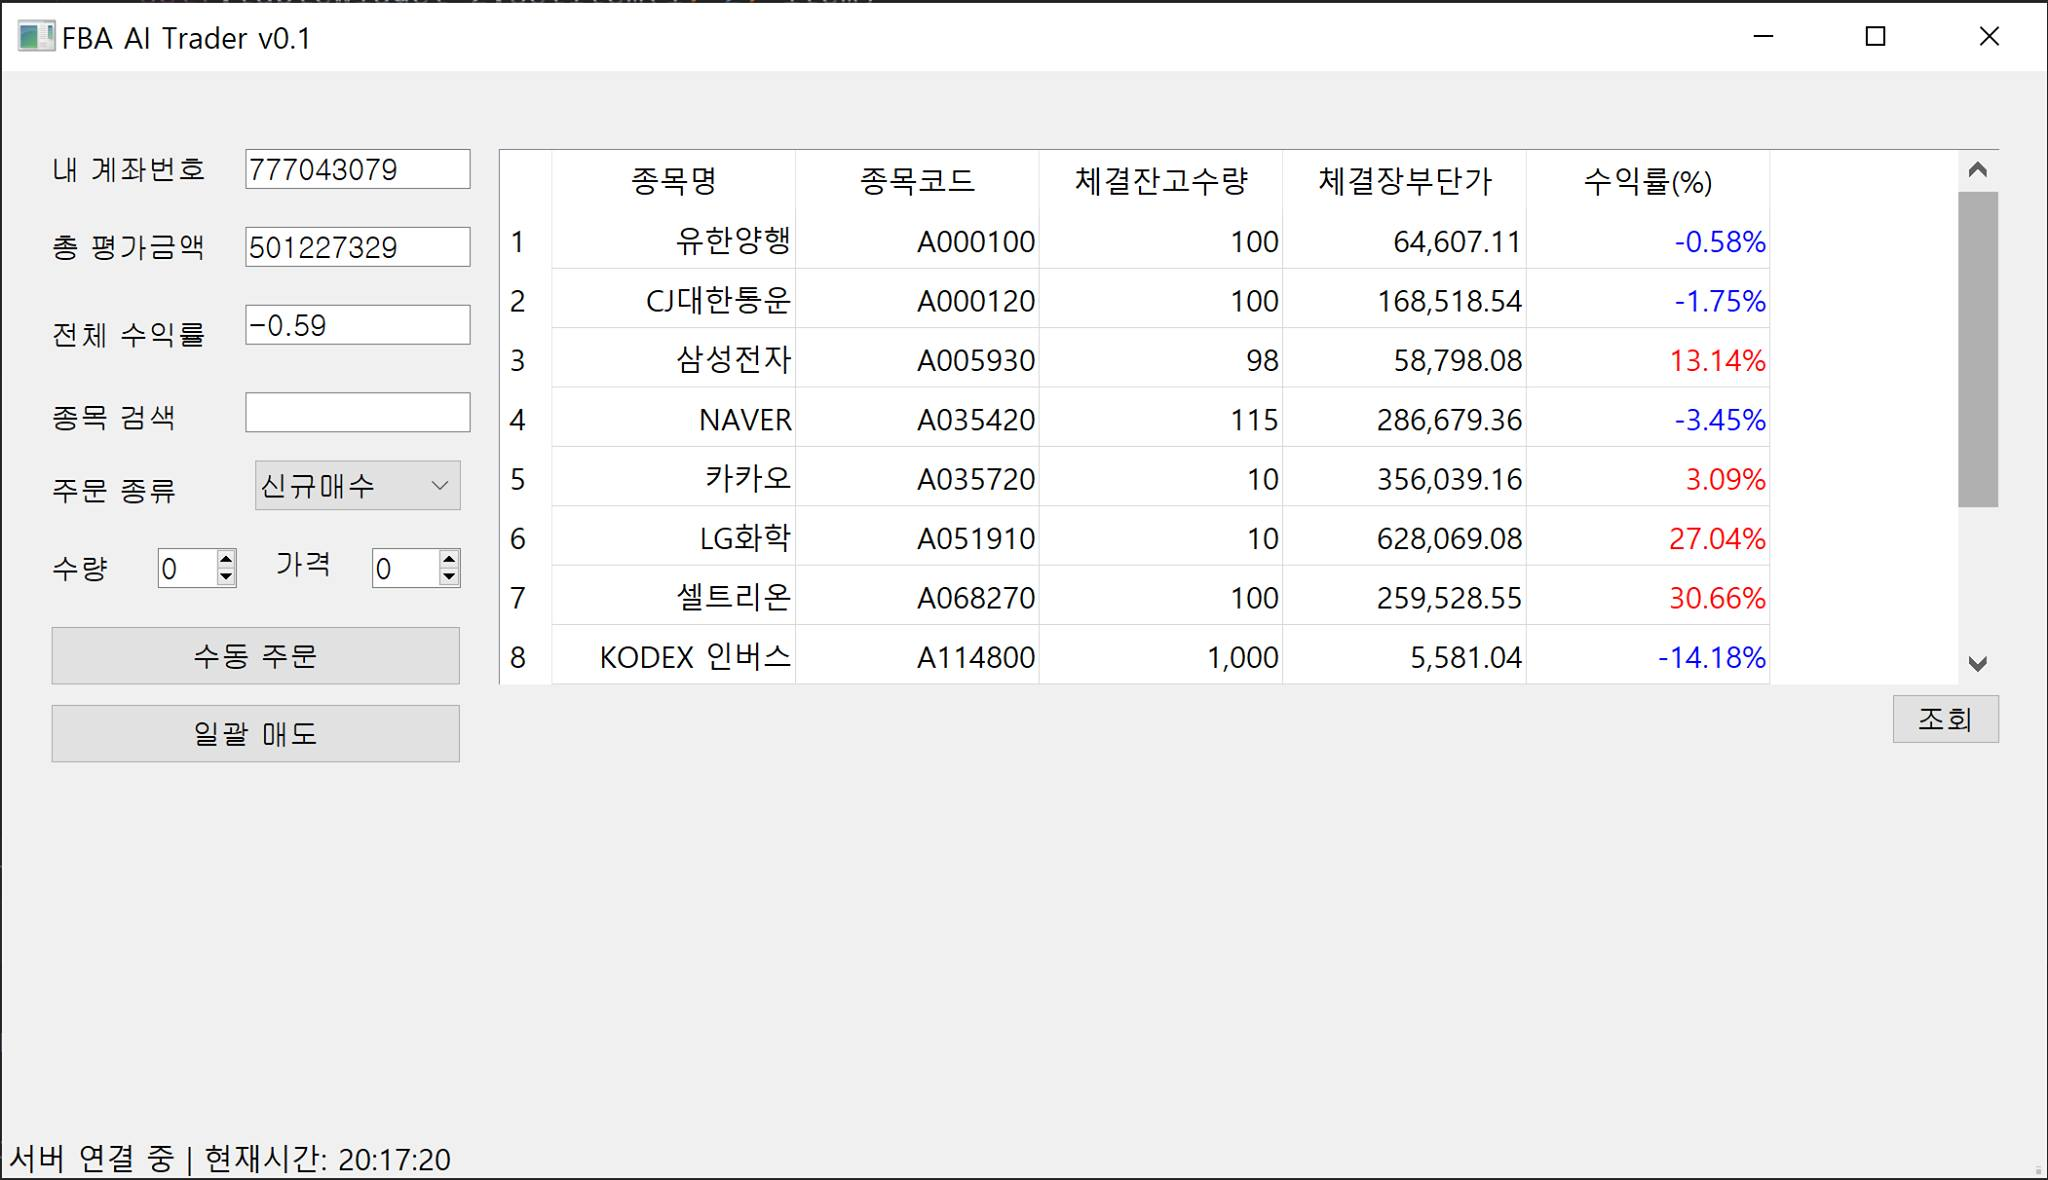This screenshot has height=1180, width=2048.
Task: Click the table scrollbar down arrow
Action: tap(1977, 663)
